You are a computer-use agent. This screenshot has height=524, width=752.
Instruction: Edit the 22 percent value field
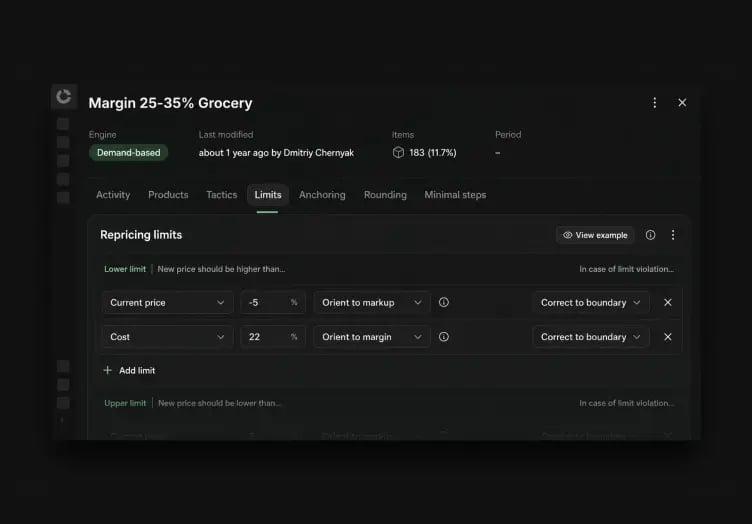pos(273,337)
